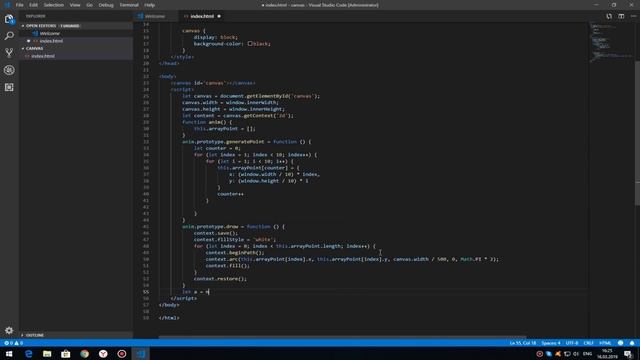
Task: Split the editor to the right
Action: pyautogui.click(x=621, y=16)
